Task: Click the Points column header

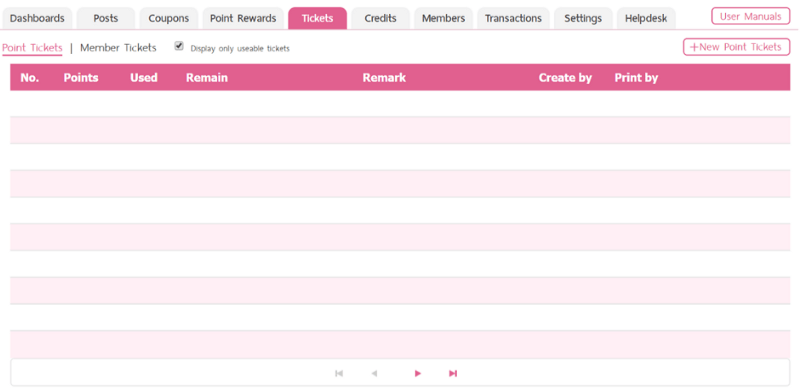Action: pos(81,78)
